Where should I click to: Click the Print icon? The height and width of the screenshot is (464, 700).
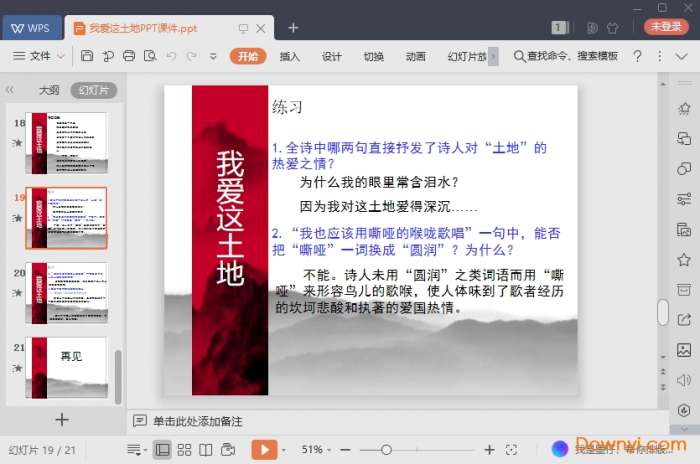click(129, 56)
